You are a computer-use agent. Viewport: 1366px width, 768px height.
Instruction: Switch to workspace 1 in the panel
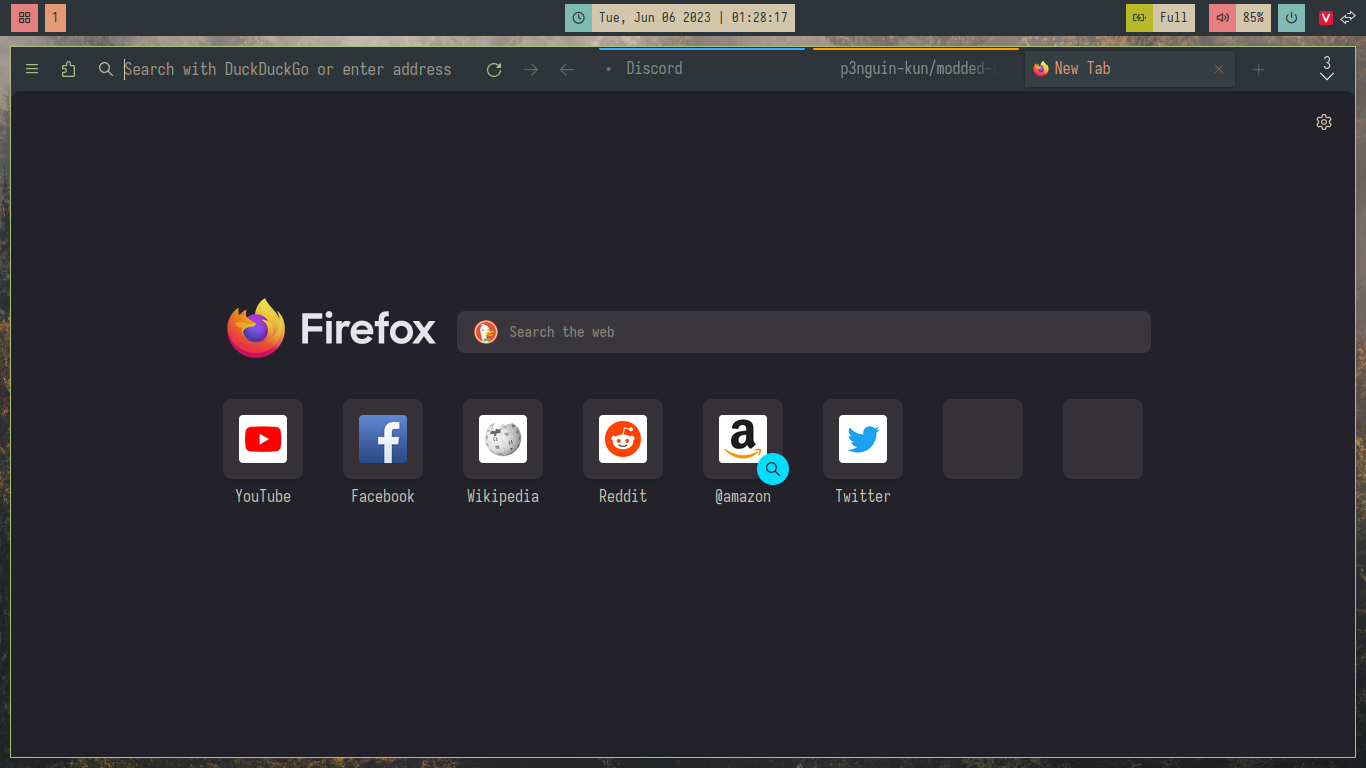(55, 18)
